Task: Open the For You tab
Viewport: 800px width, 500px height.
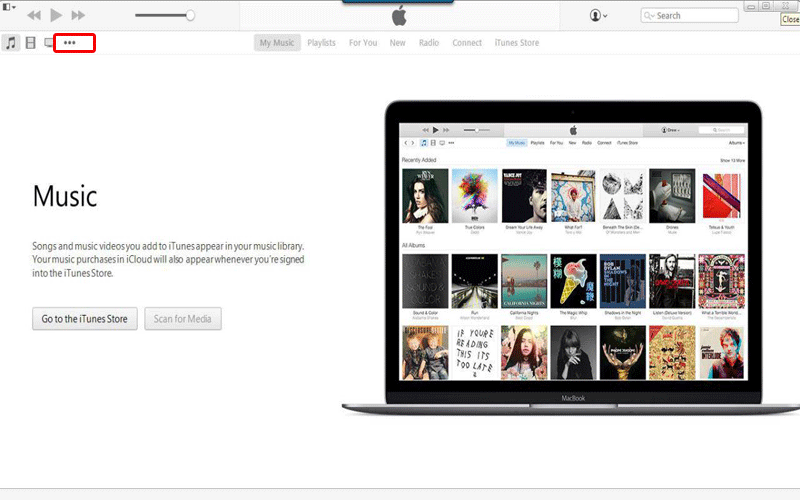Action: 363,43
